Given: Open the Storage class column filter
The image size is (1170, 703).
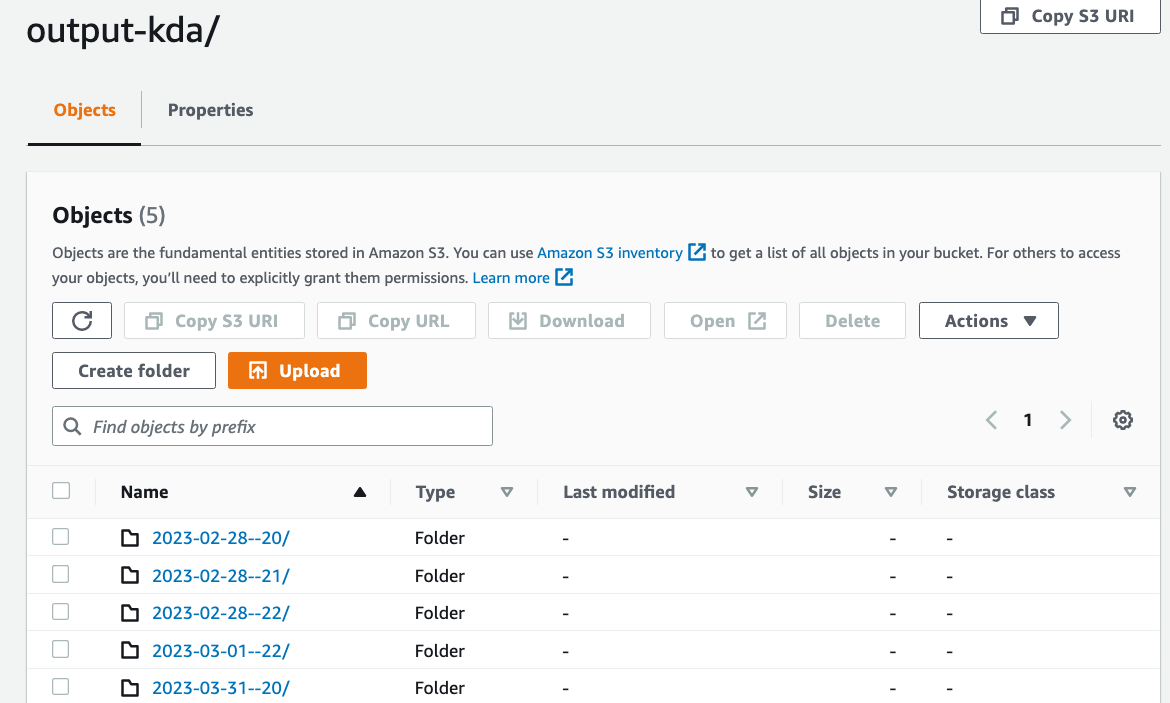Looking at the screenshot, I should click(1130, 492).
